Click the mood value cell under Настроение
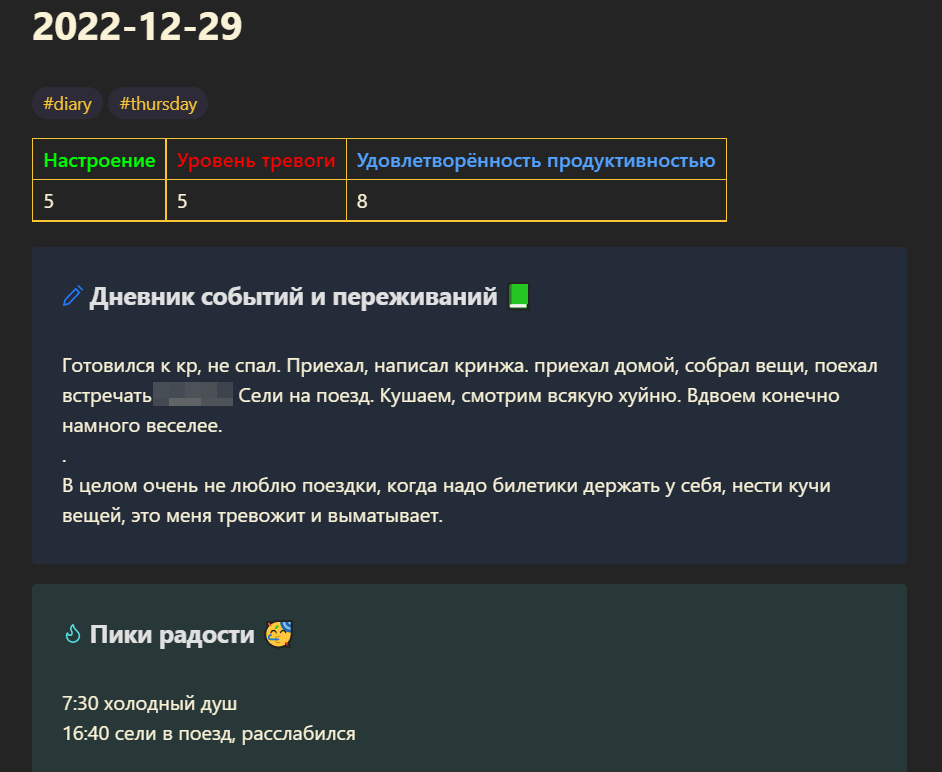 click(99, 201)
